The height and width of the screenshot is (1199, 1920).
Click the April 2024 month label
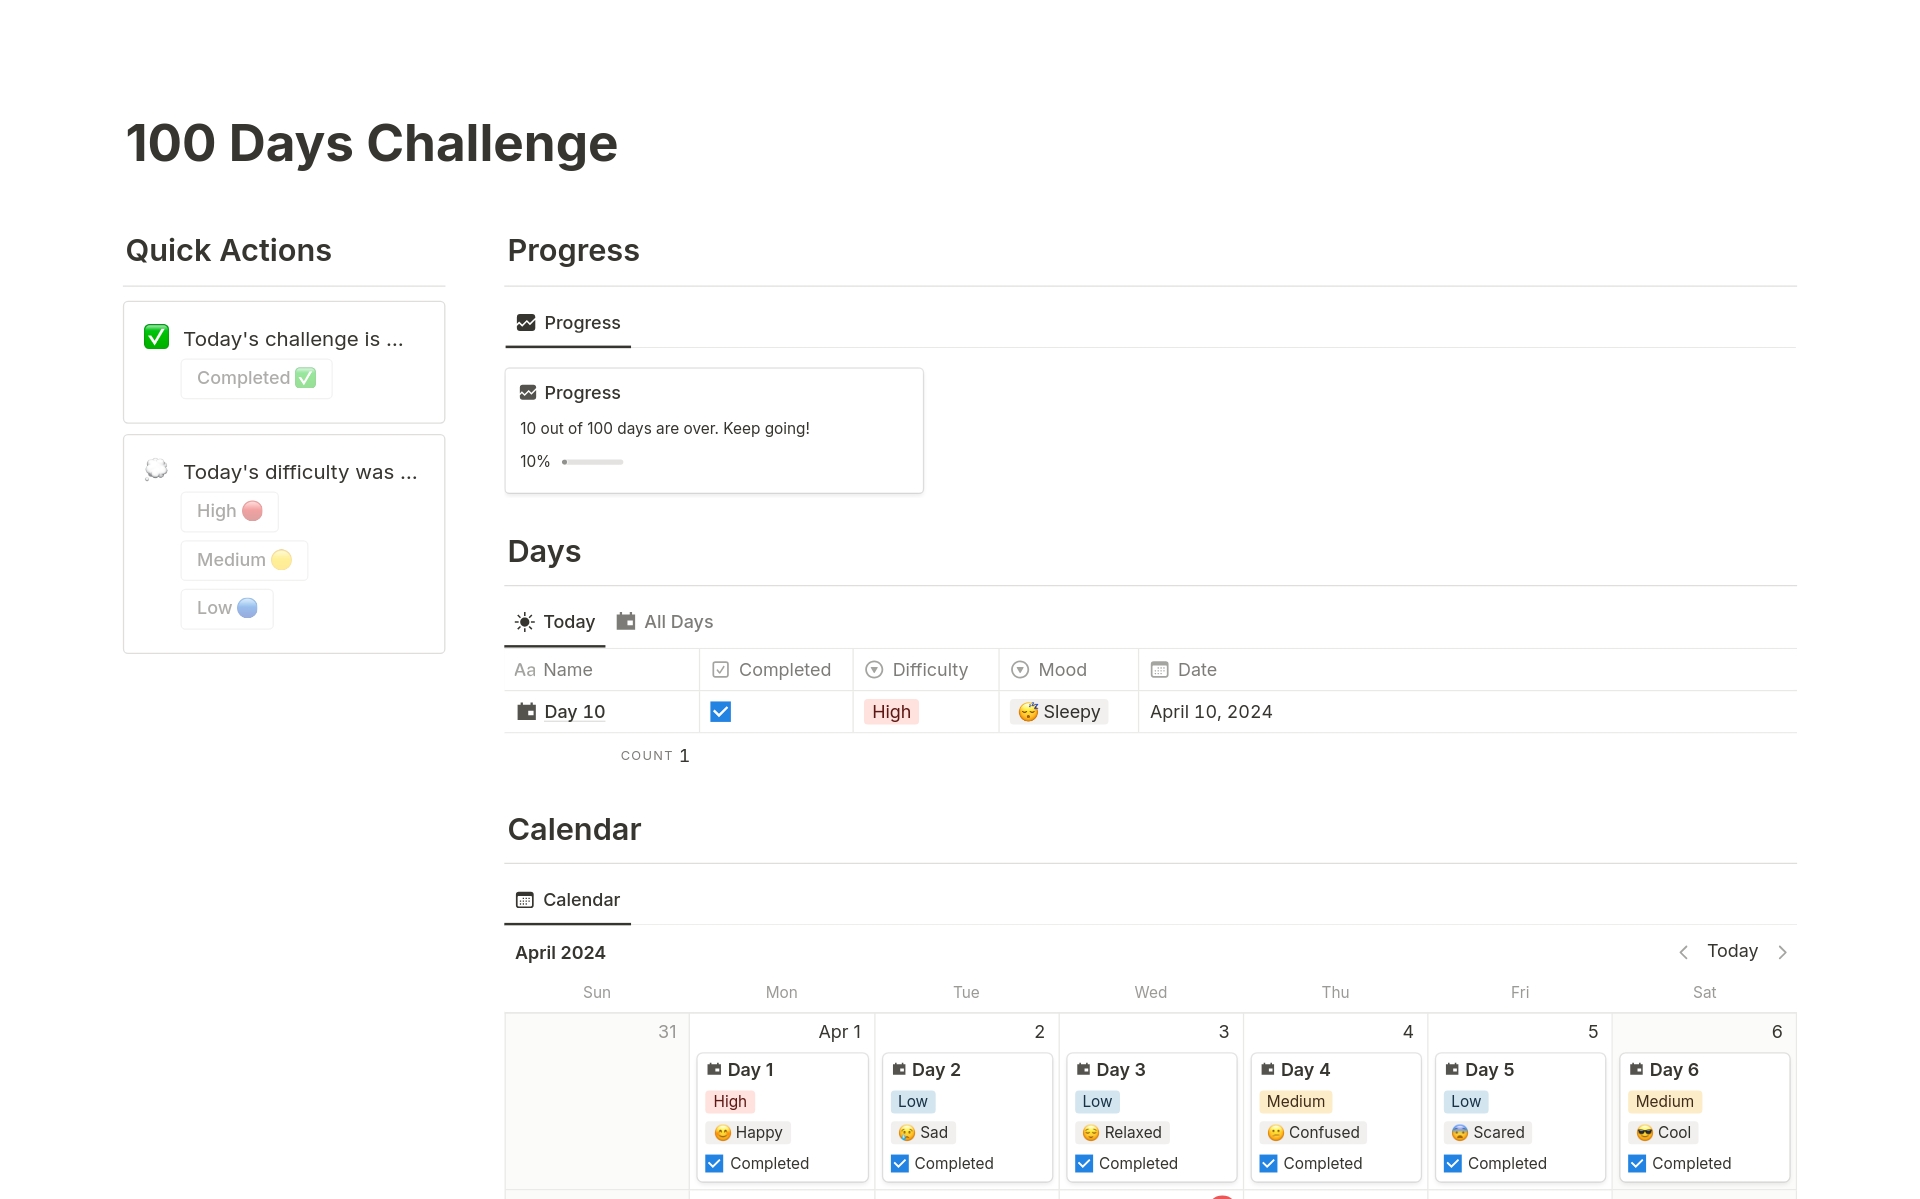[x=559, y=952]
